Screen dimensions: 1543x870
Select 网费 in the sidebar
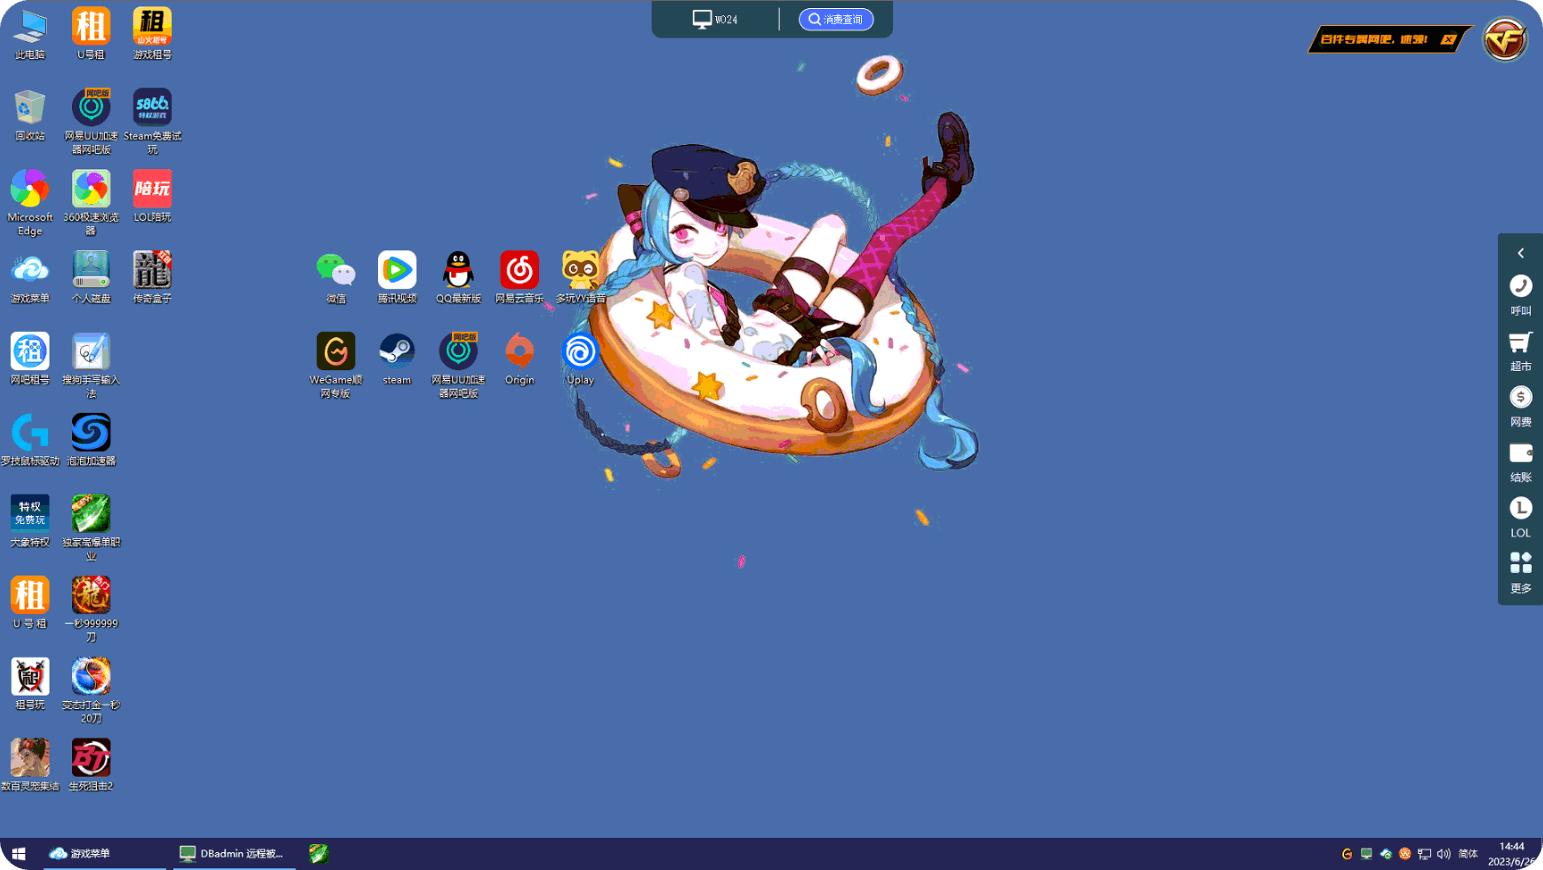[1521, 406]
